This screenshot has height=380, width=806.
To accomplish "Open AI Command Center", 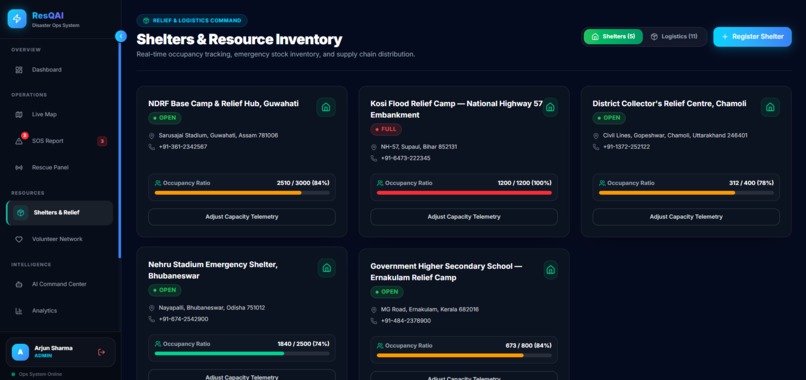I will (x=60, y=284).
